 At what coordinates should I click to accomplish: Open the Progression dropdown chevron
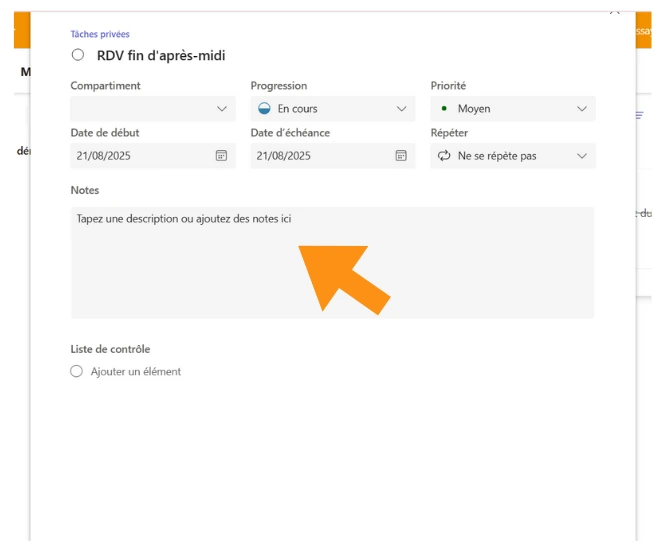[x=402, y=109]
